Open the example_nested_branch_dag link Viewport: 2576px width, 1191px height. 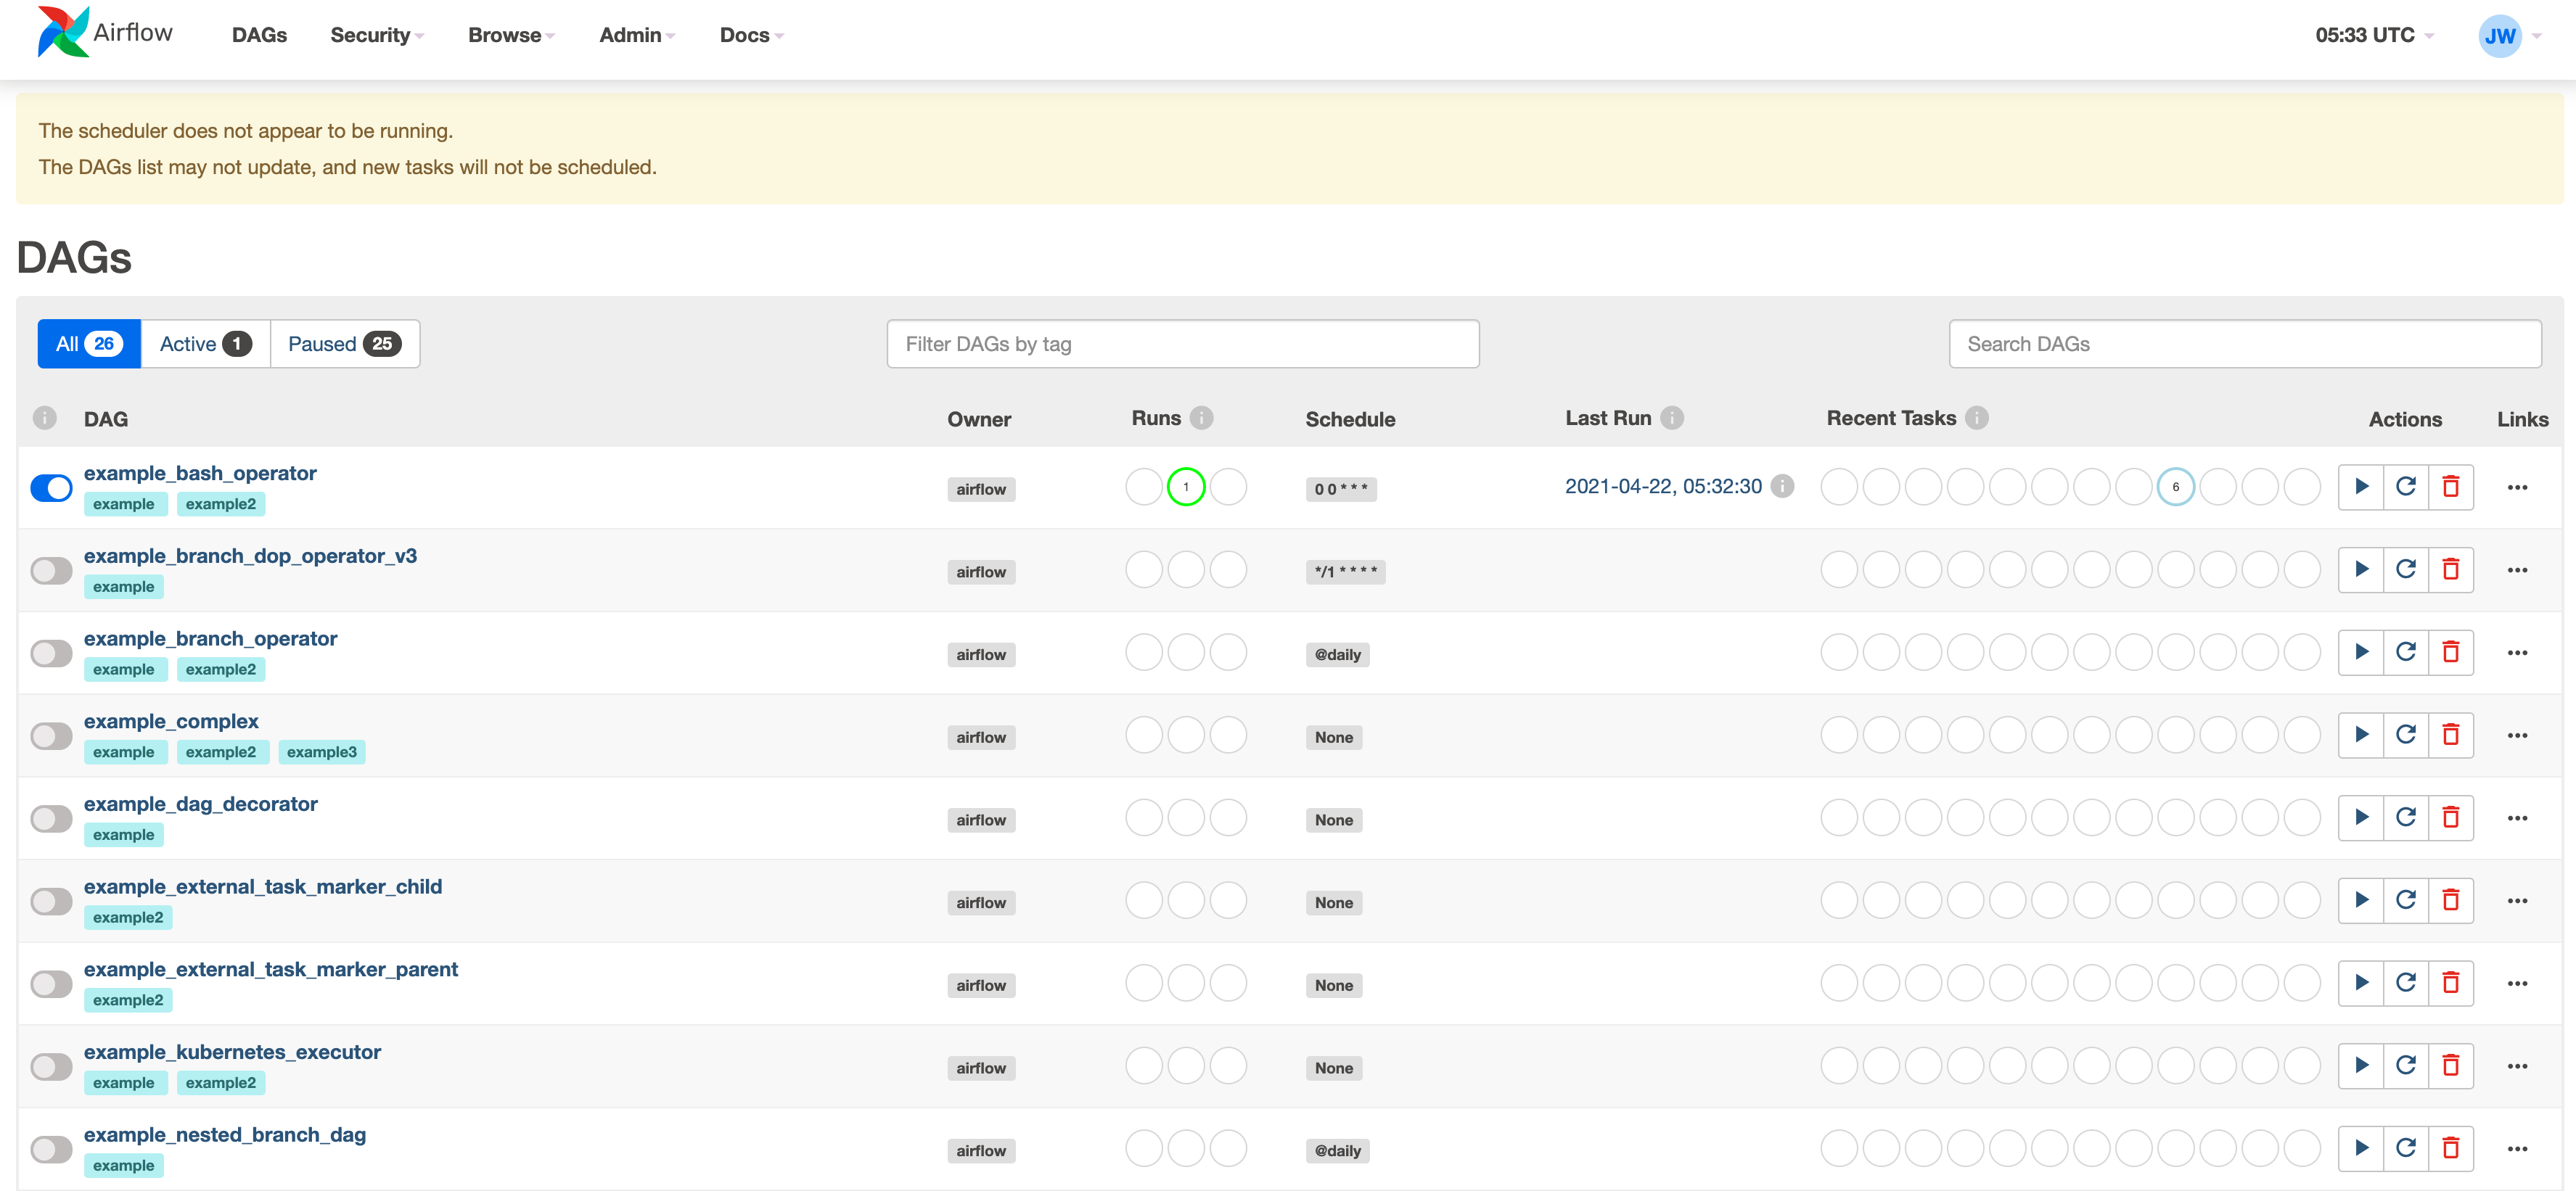click(x=224, y=1135)
